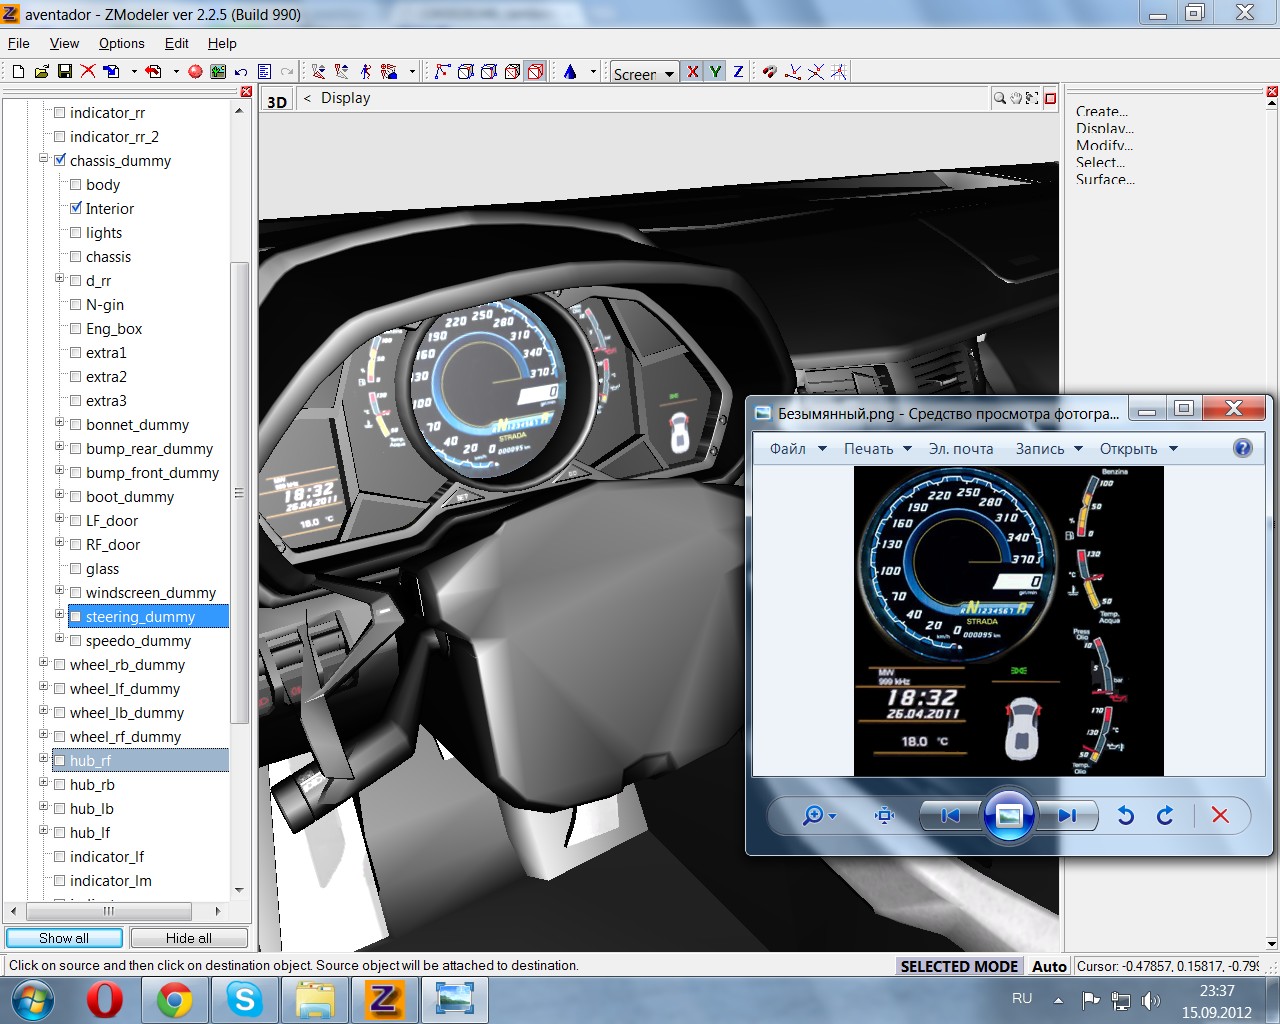Rotate image clockwise in photo viewer
Screen dimensions: 1280x1024
(x=1165, y=815)
